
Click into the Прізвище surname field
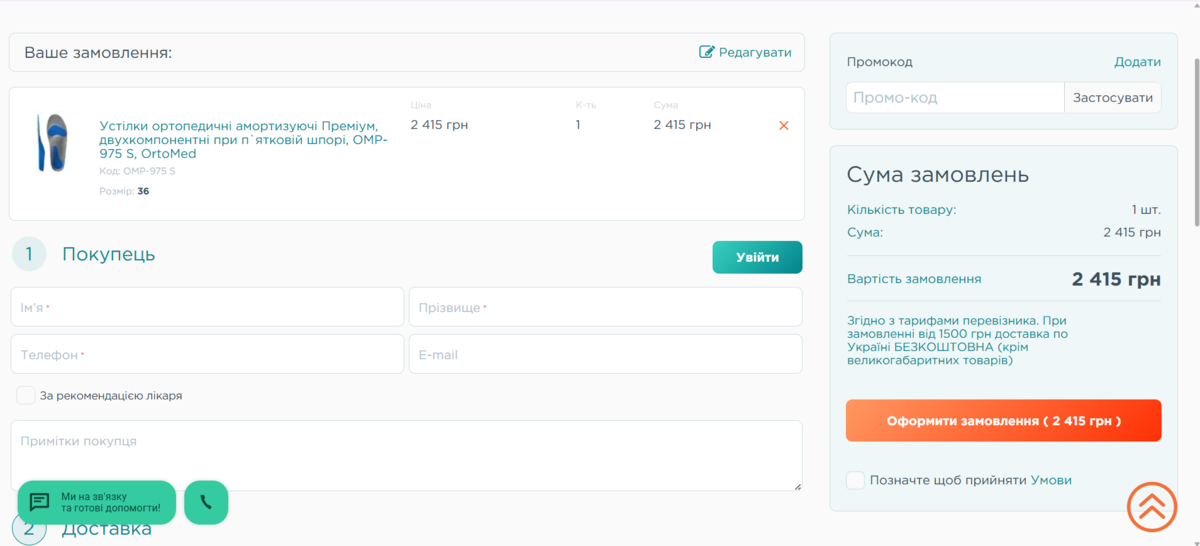pos(605,307)
